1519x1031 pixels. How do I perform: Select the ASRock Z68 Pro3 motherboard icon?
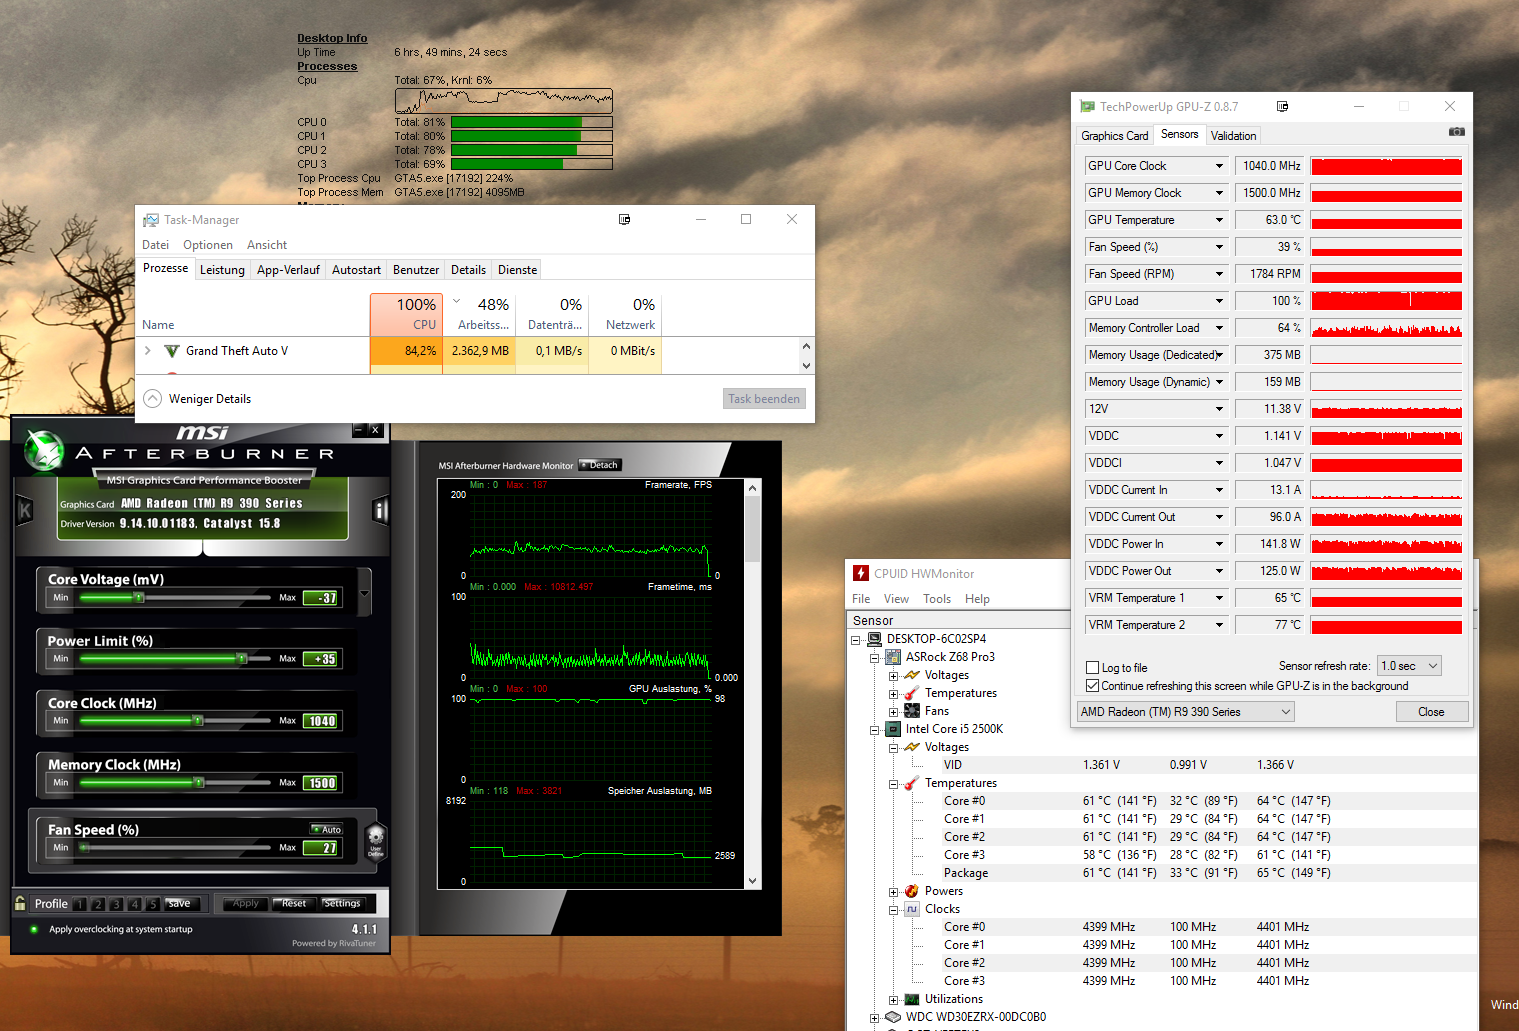coord(893,657)
